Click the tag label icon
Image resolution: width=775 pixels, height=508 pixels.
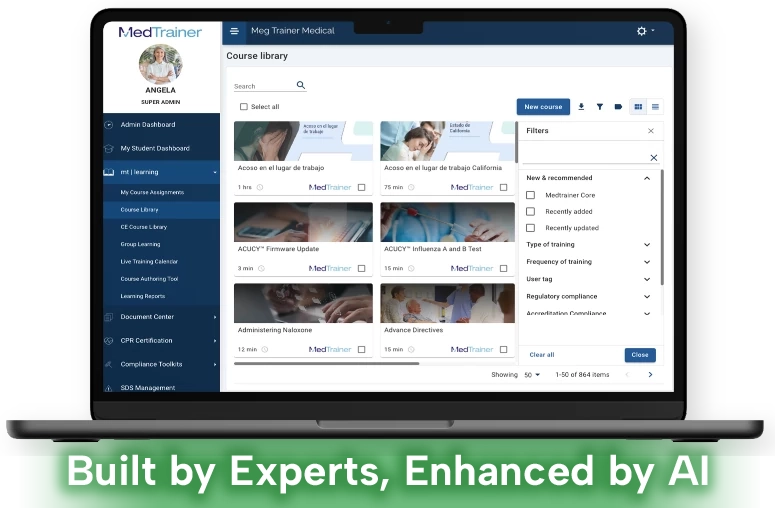pos(618,107)
